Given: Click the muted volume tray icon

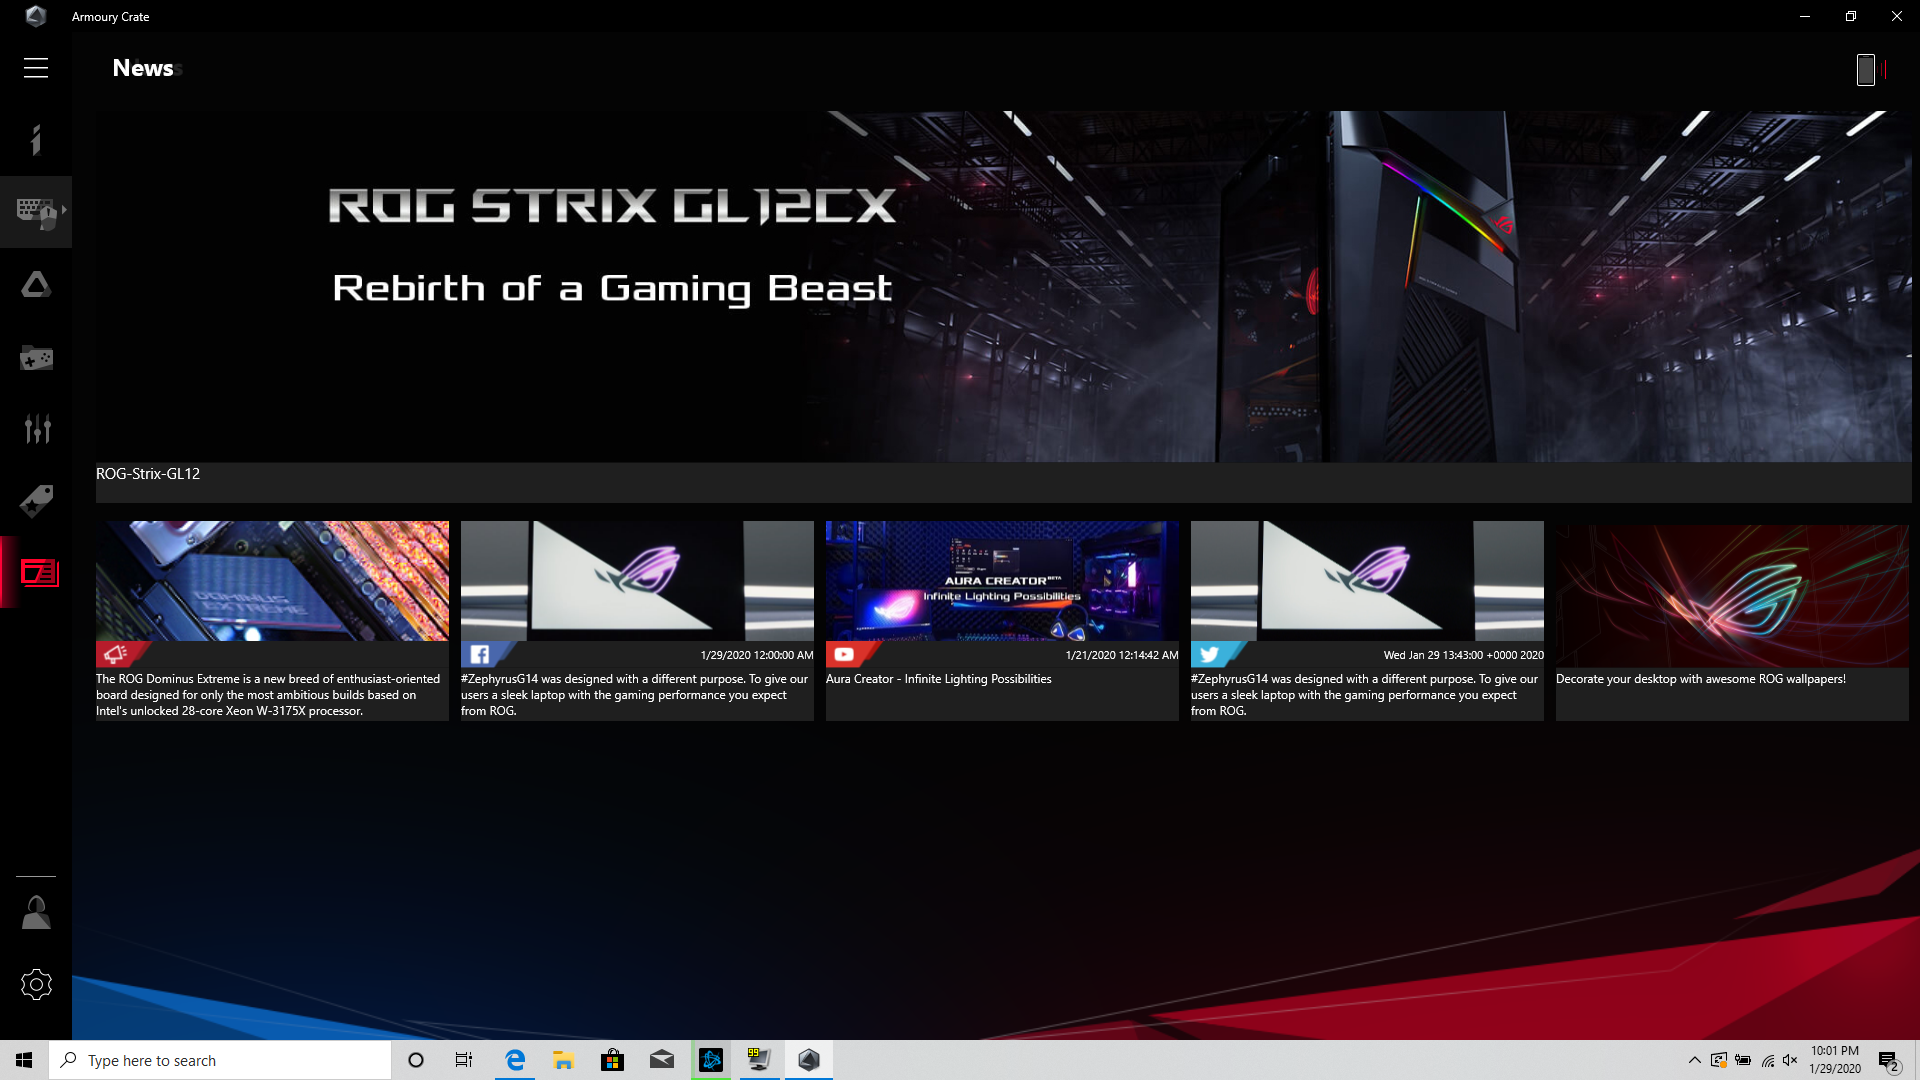Looking at the screenshot, I should (1790, 1060).
